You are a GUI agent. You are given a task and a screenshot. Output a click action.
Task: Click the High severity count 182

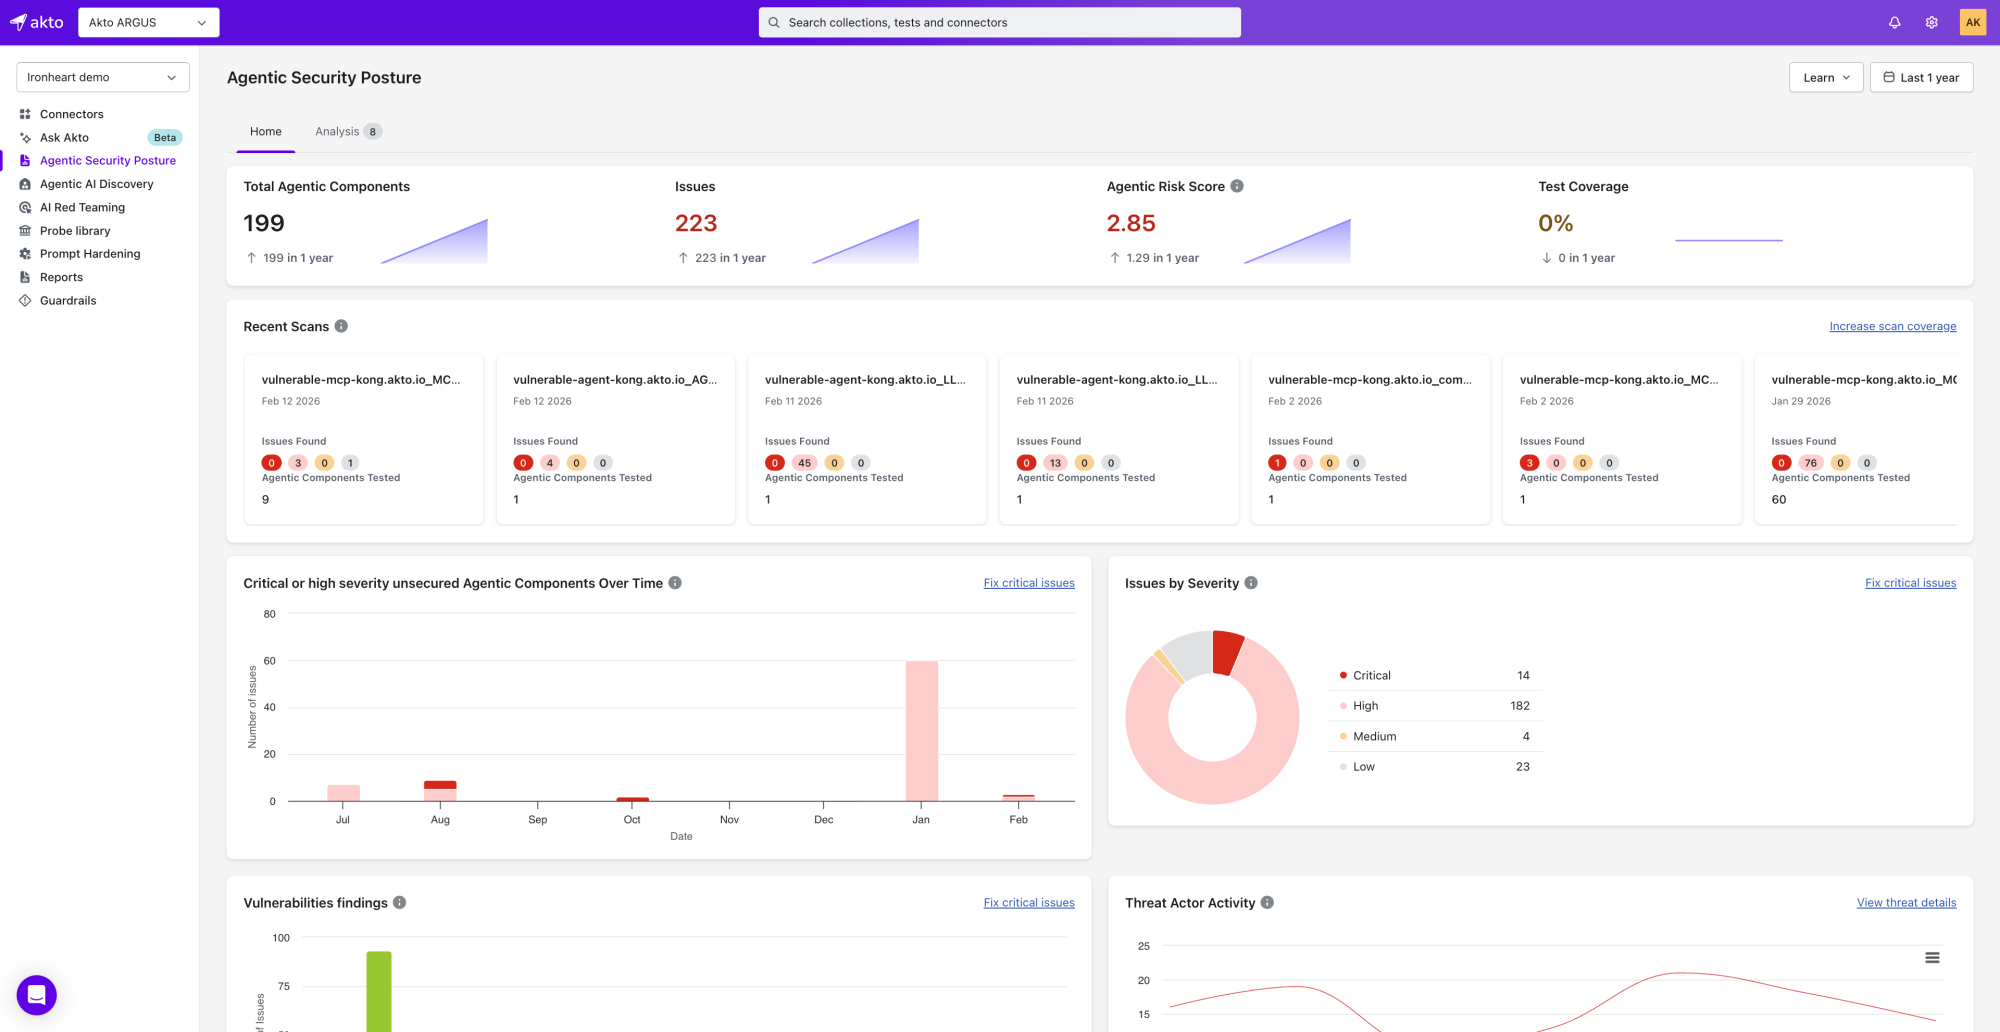(x=1520, y=706)
